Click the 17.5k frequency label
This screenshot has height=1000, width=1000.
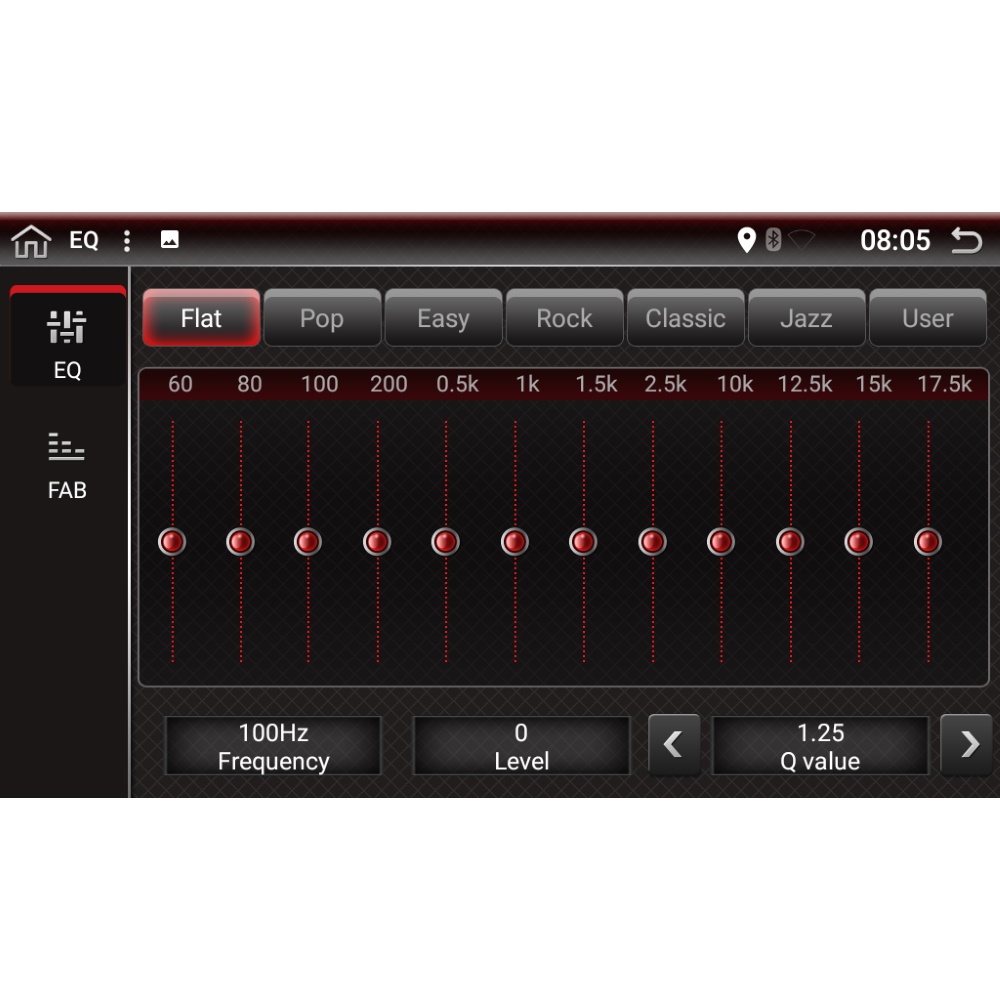[944, 384]
